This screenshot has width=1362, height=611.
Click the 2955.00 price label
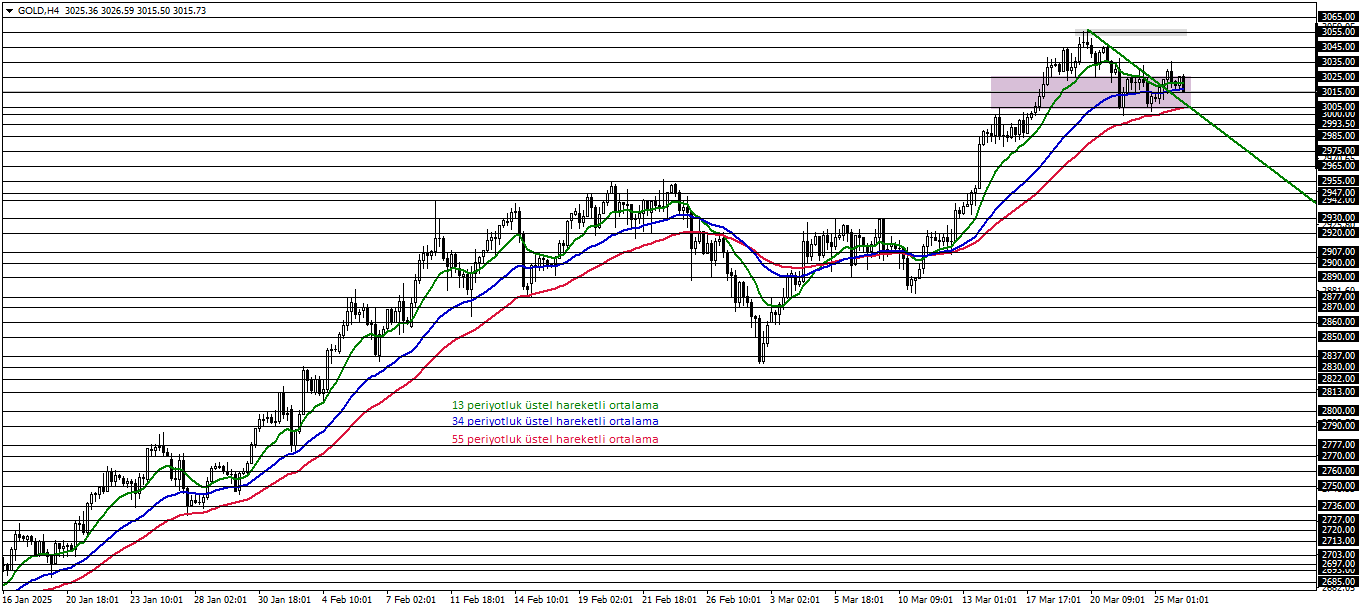click(x=1338, y=181)
